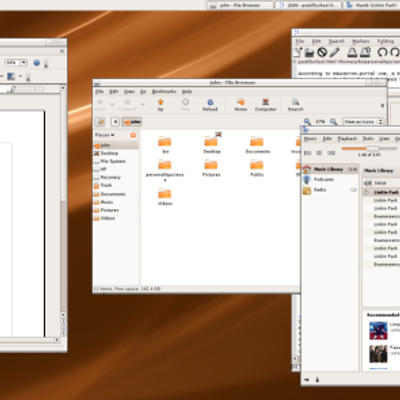Open Computer from File Browser toolbar
Image resolution: width=400 pixels, height=400 pixels.
pyautogui.click(x=265, y=105)
